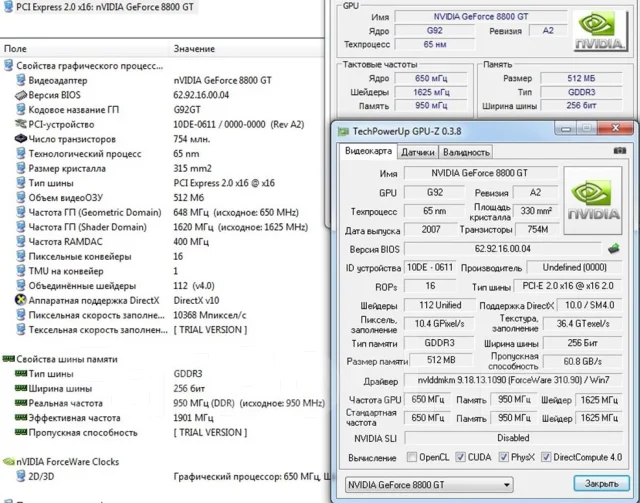Viewport: 640px width, 503px height.
Task: Click the value 1901 МГц
Action: [x=193, y=418]
